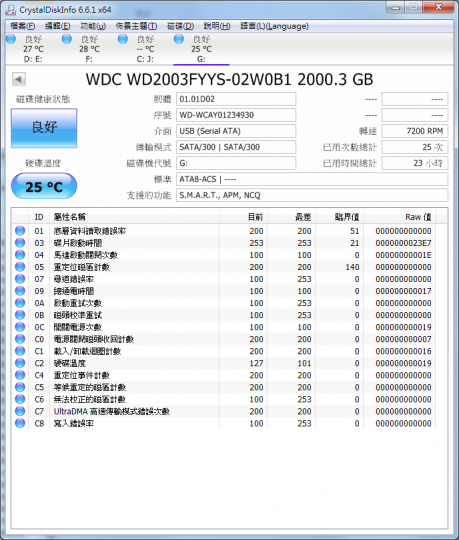This screenshot has width=459, height=540.
Task: Click status orb for attribute C7
Action: (20, 411)
